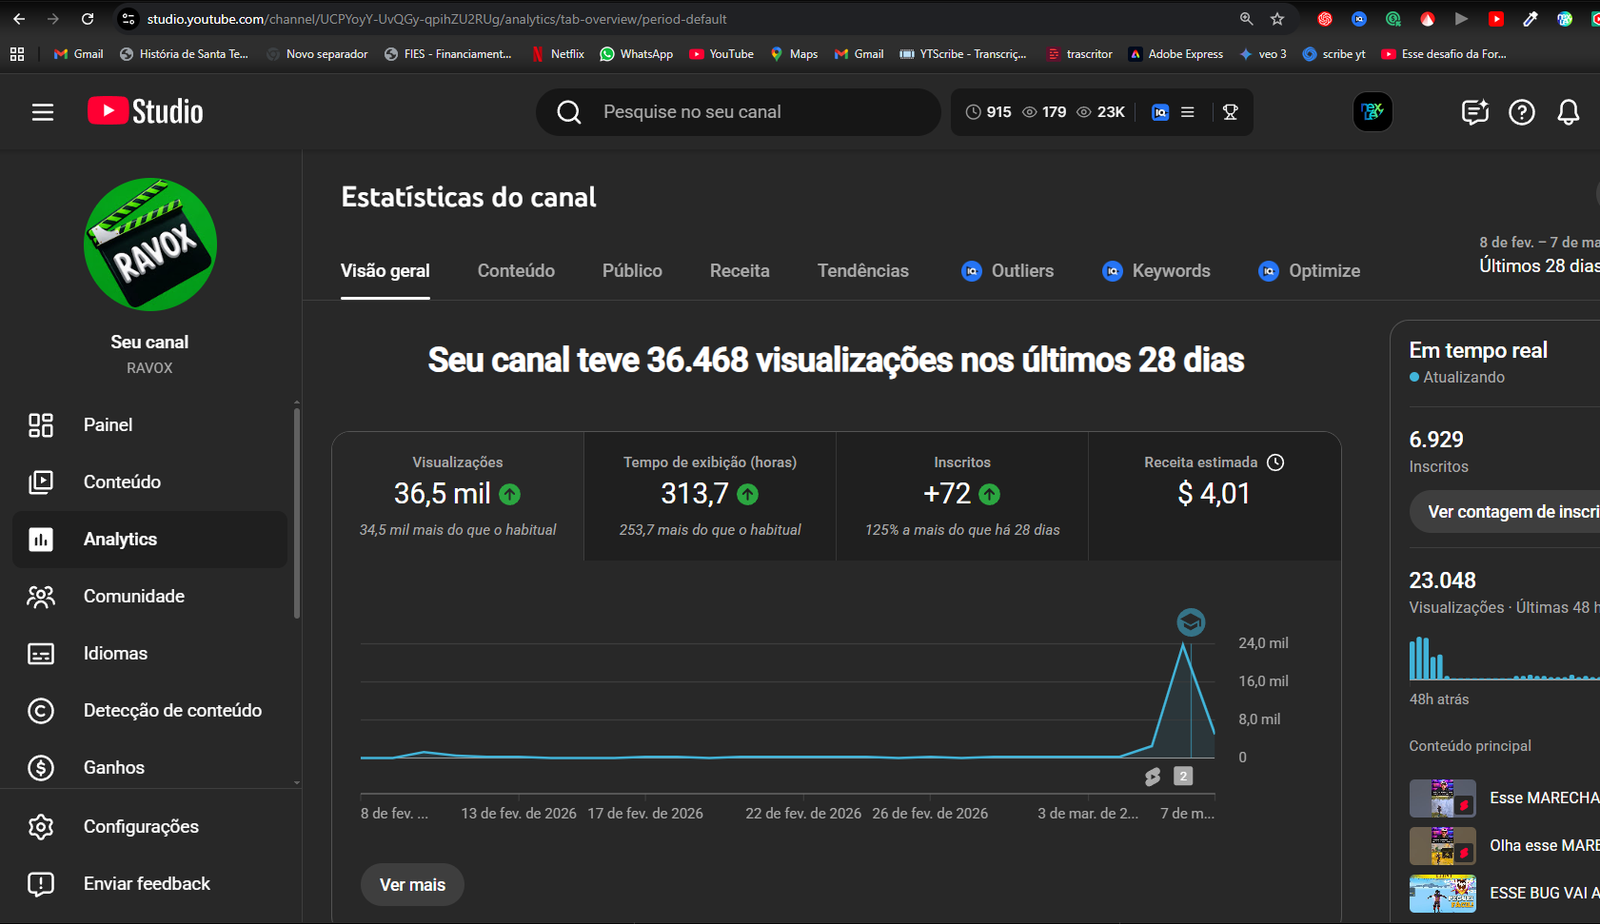Select the Visão geral tab

click(x=385, y=271)
